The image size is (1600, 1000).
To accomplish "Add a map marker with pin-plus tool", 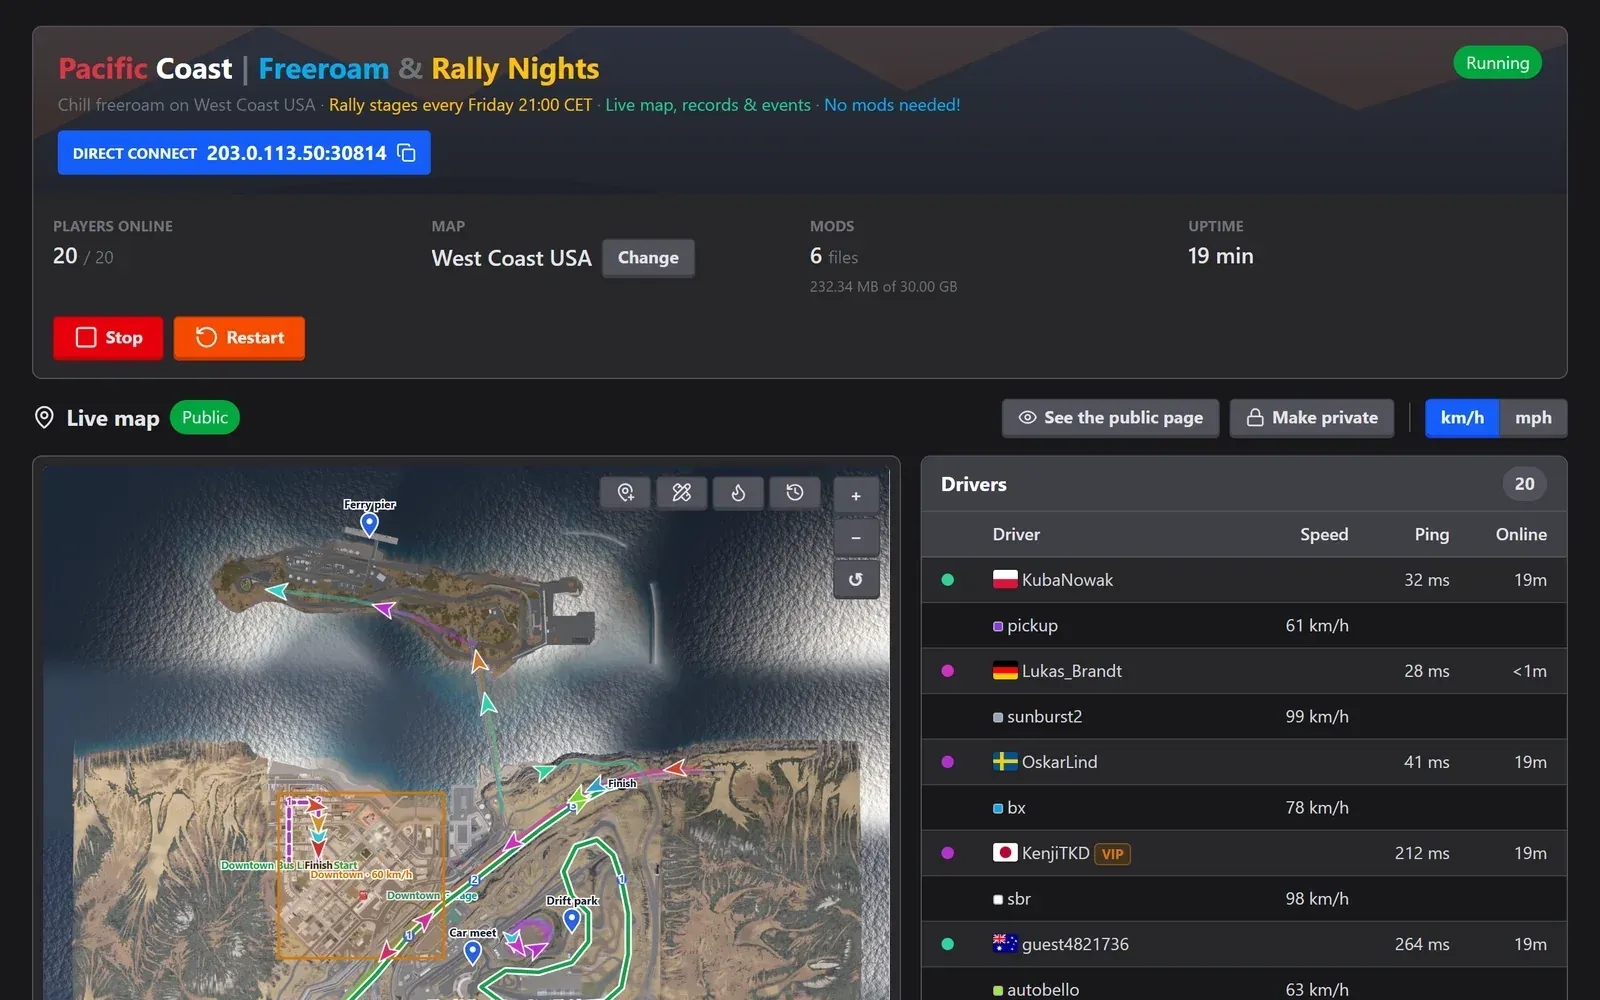I will pos(626,493).
